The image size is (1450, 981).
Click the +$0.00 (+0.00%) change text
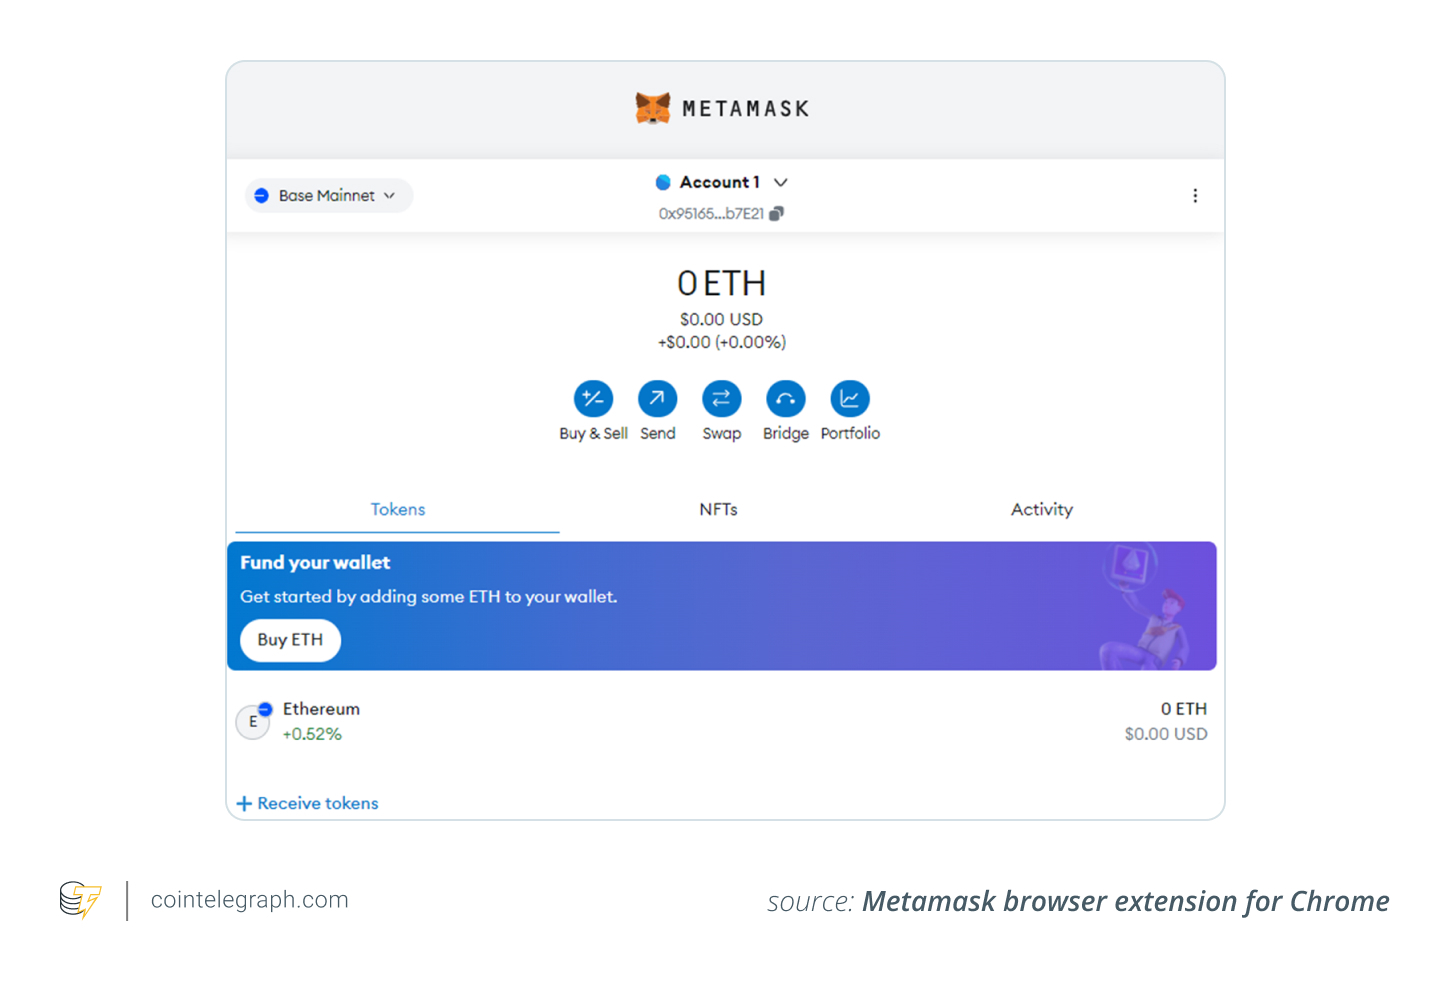722,342
